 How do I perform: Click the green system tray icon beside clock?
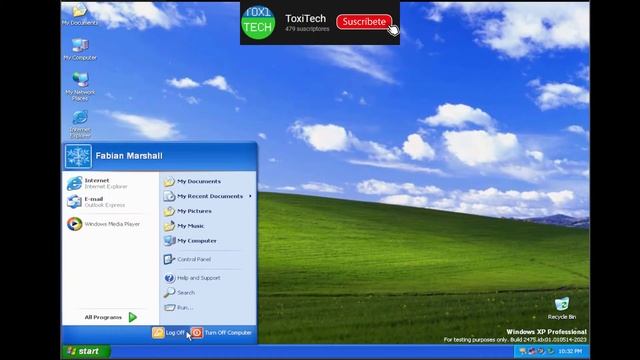pyautogui.click(x=551, y=351)
